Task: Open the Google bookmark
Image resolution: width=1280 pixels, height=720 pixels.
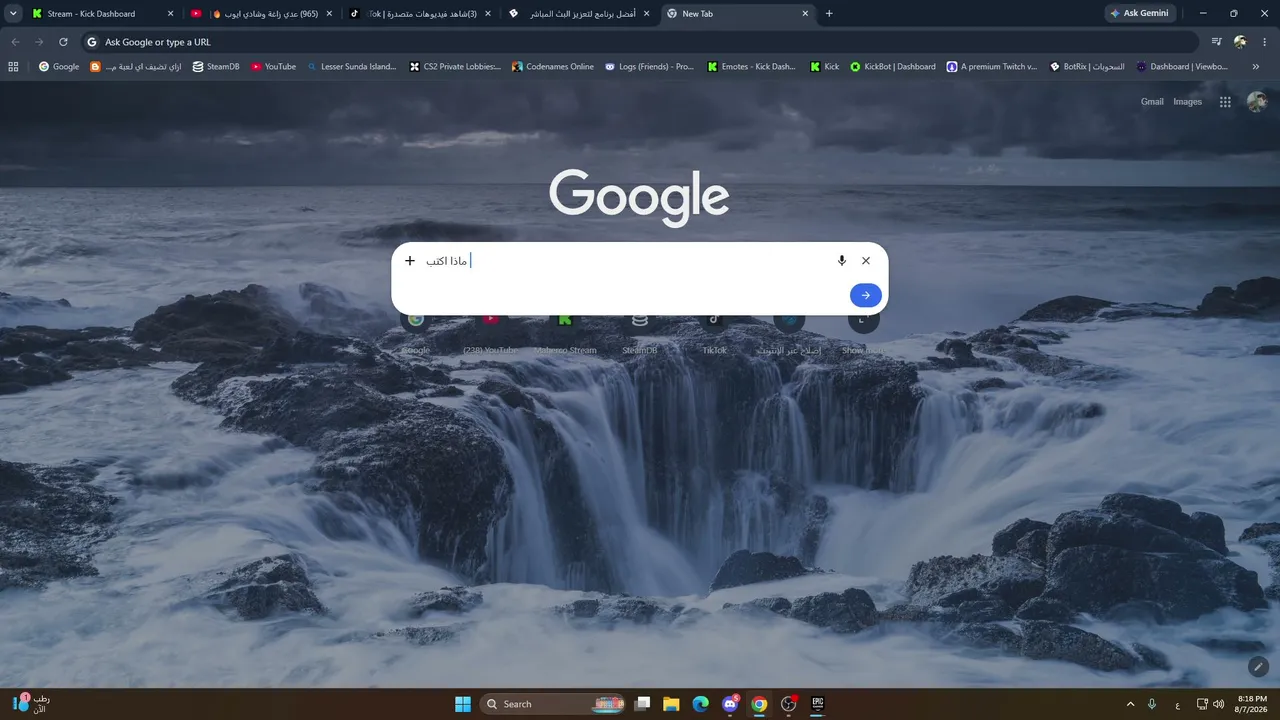Action: (x=58, y=67)
